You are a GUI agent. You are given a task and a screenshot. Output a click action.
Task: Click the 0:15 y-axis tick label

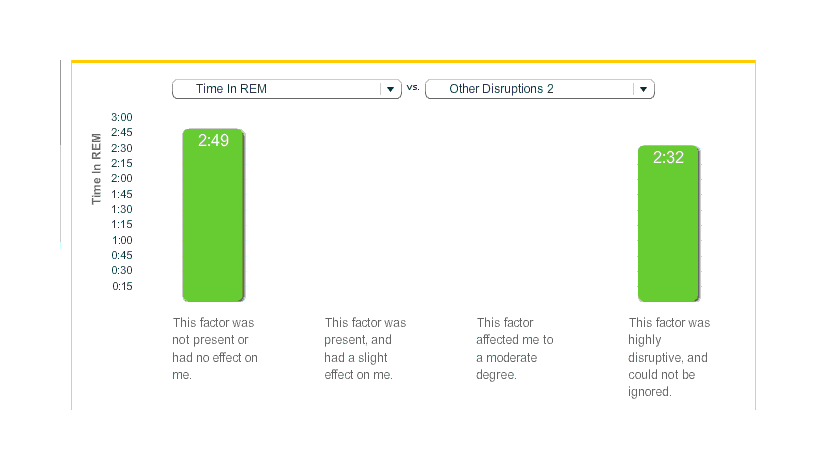(122, 286)
